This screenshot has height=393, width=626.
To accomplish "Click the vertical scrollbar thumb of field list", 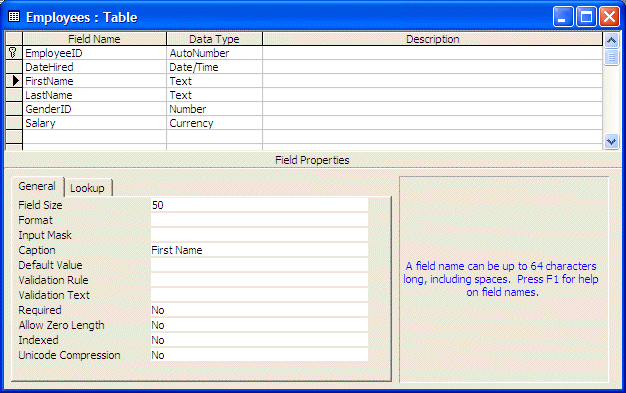I will pos(611,57).
